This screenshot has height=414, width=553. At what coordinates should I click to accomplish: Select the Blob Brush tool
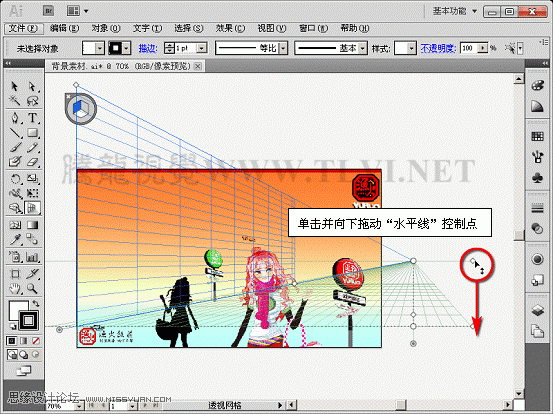pyautogui.click(x=14, y=162)
